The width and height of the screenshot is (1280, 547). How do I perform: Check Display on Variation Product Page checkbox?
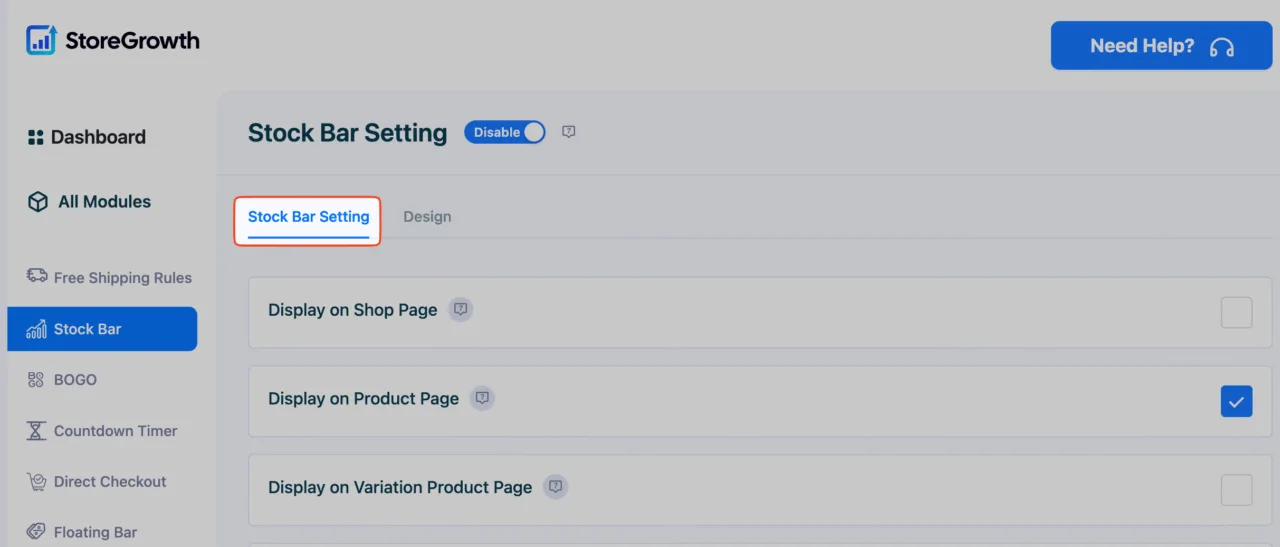coord(1236,490)
